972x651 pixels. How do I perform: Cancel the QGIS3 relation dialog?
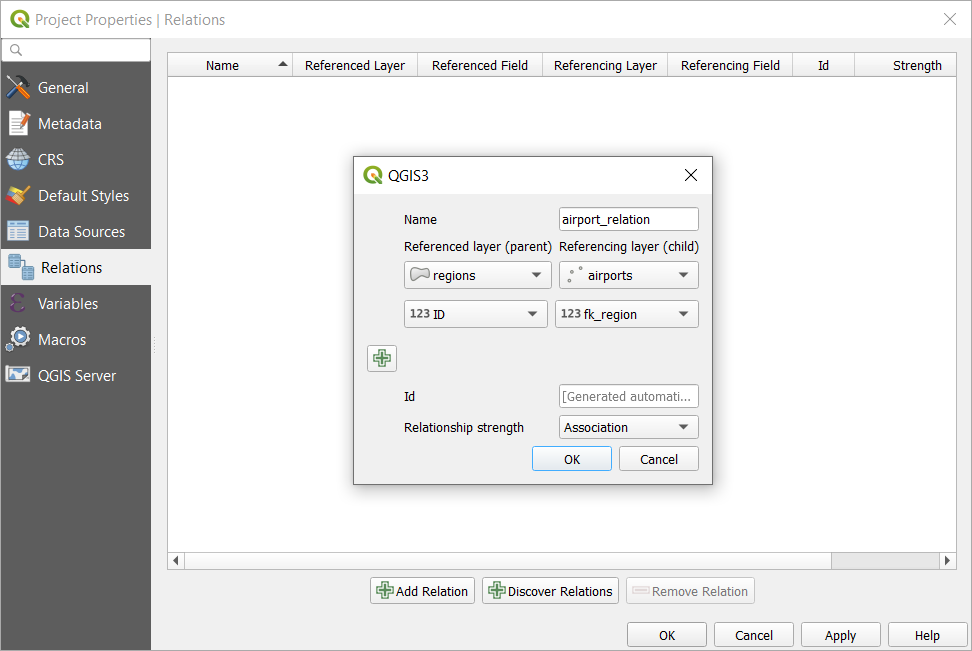658,459
